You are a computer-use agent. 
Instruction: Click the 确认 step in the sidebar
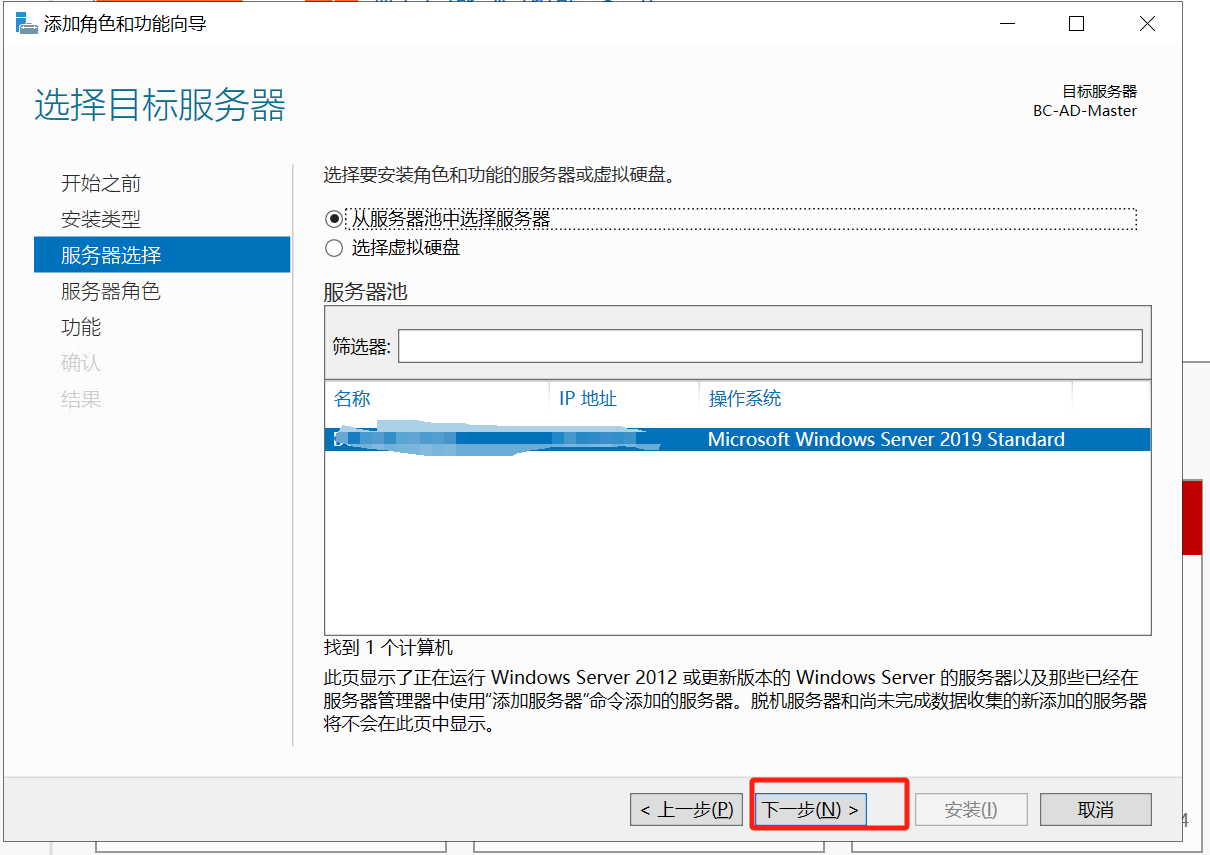(x=81, y=363)
